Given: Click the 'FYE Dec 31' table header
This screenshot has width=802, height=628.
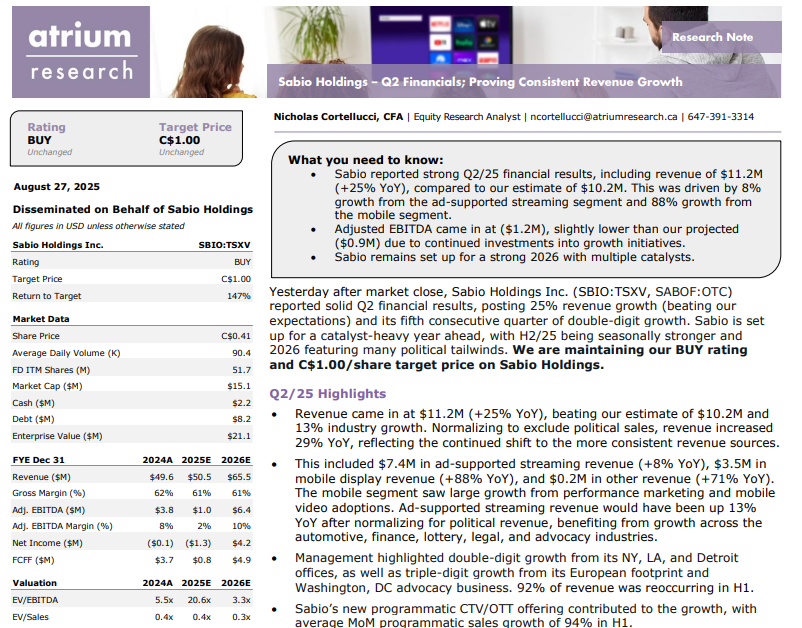Looking at the screenshot, I should [38, 460].
